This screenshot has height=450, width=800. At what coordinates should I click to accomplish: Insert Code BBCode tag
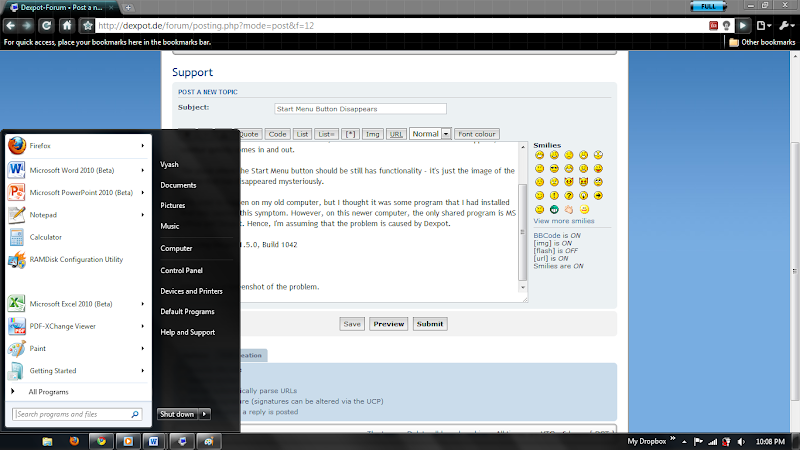coord(277,134)
